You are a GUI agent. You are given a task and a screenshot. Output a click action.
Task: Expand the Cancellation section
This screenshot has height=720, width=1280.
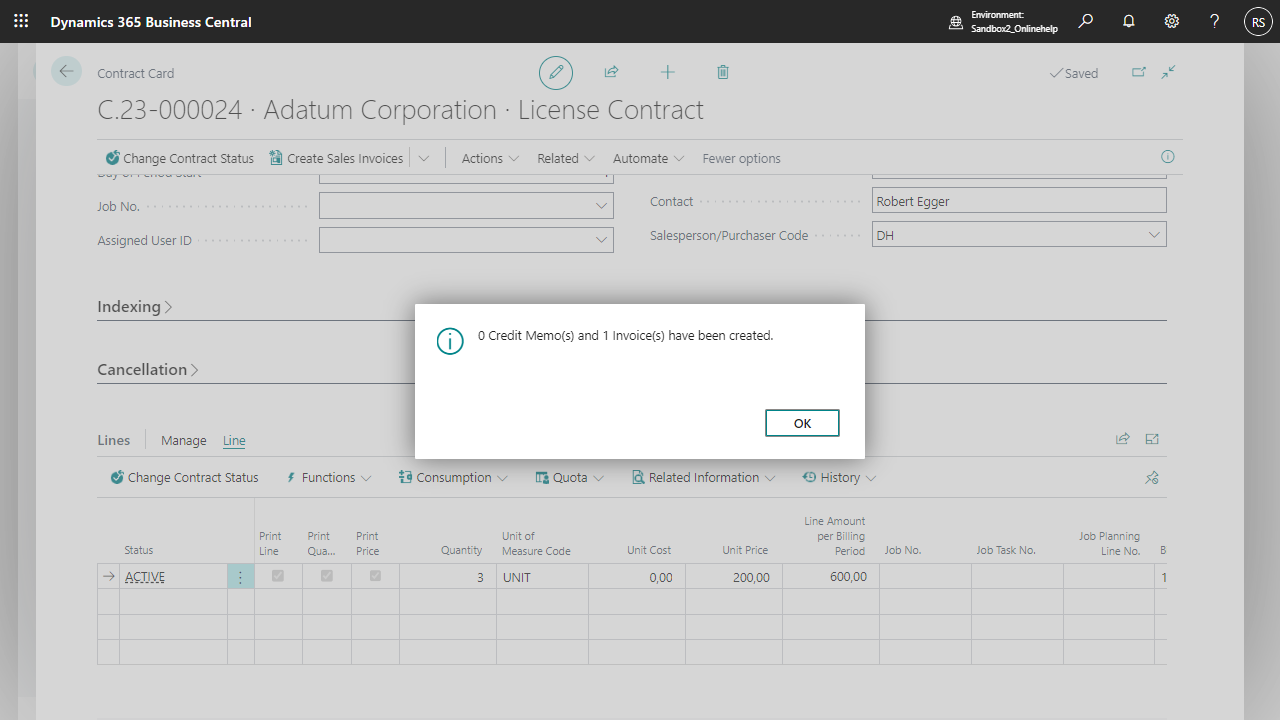[148, 370]
